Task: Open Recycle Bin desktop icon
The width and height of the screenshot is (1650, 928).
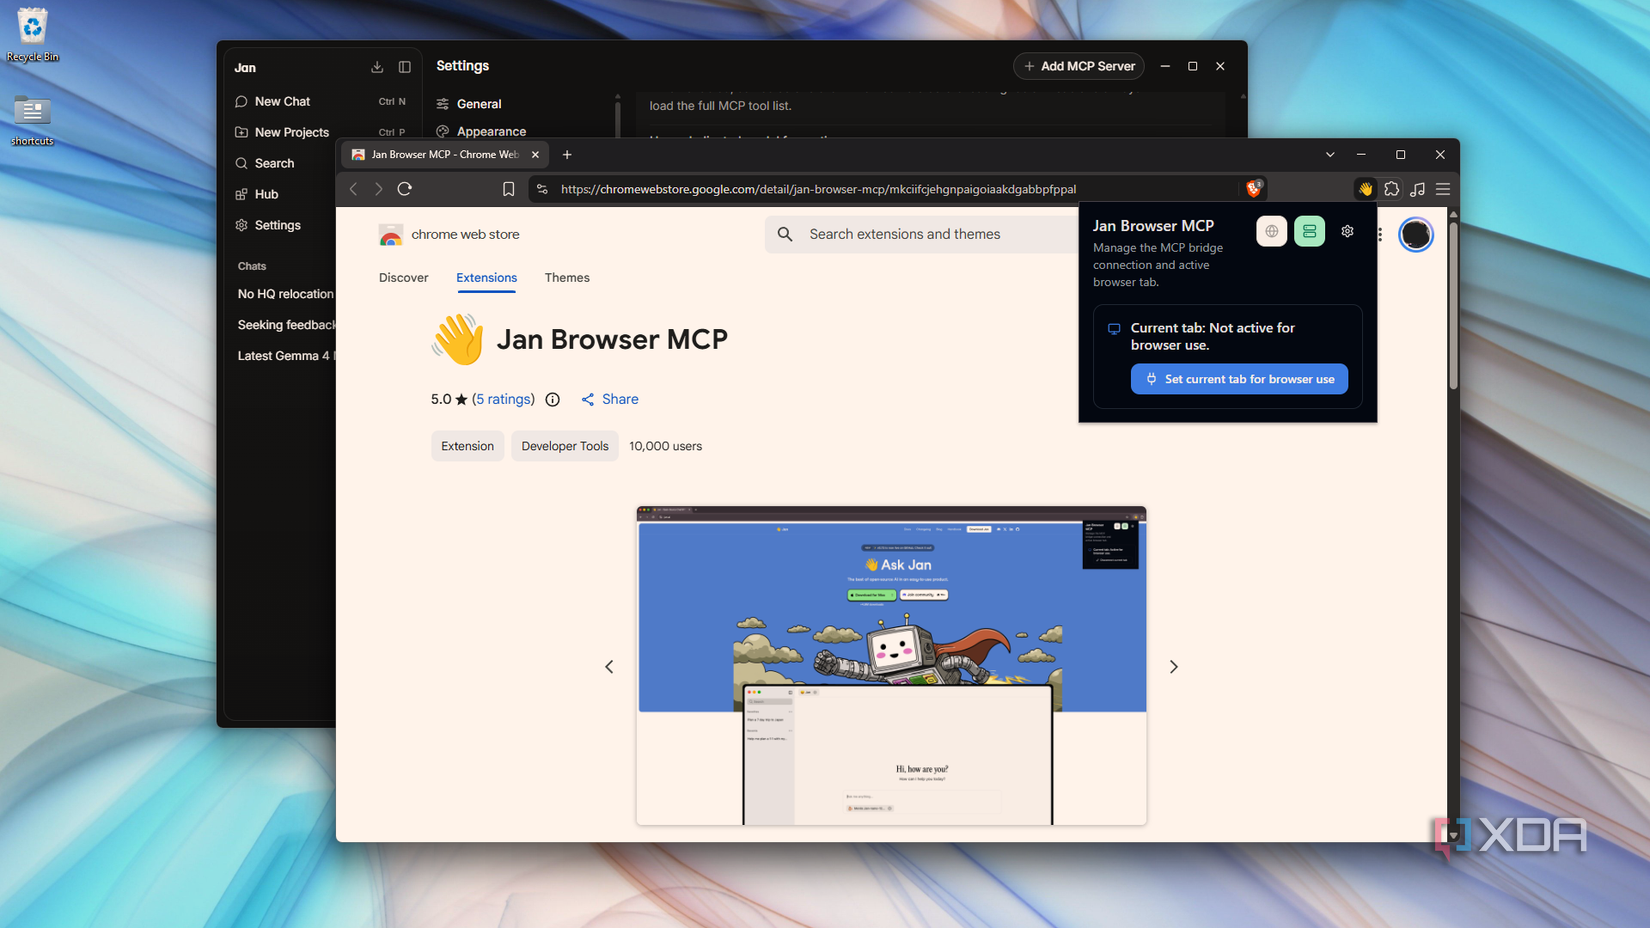Action: click(x=32, y=35)
